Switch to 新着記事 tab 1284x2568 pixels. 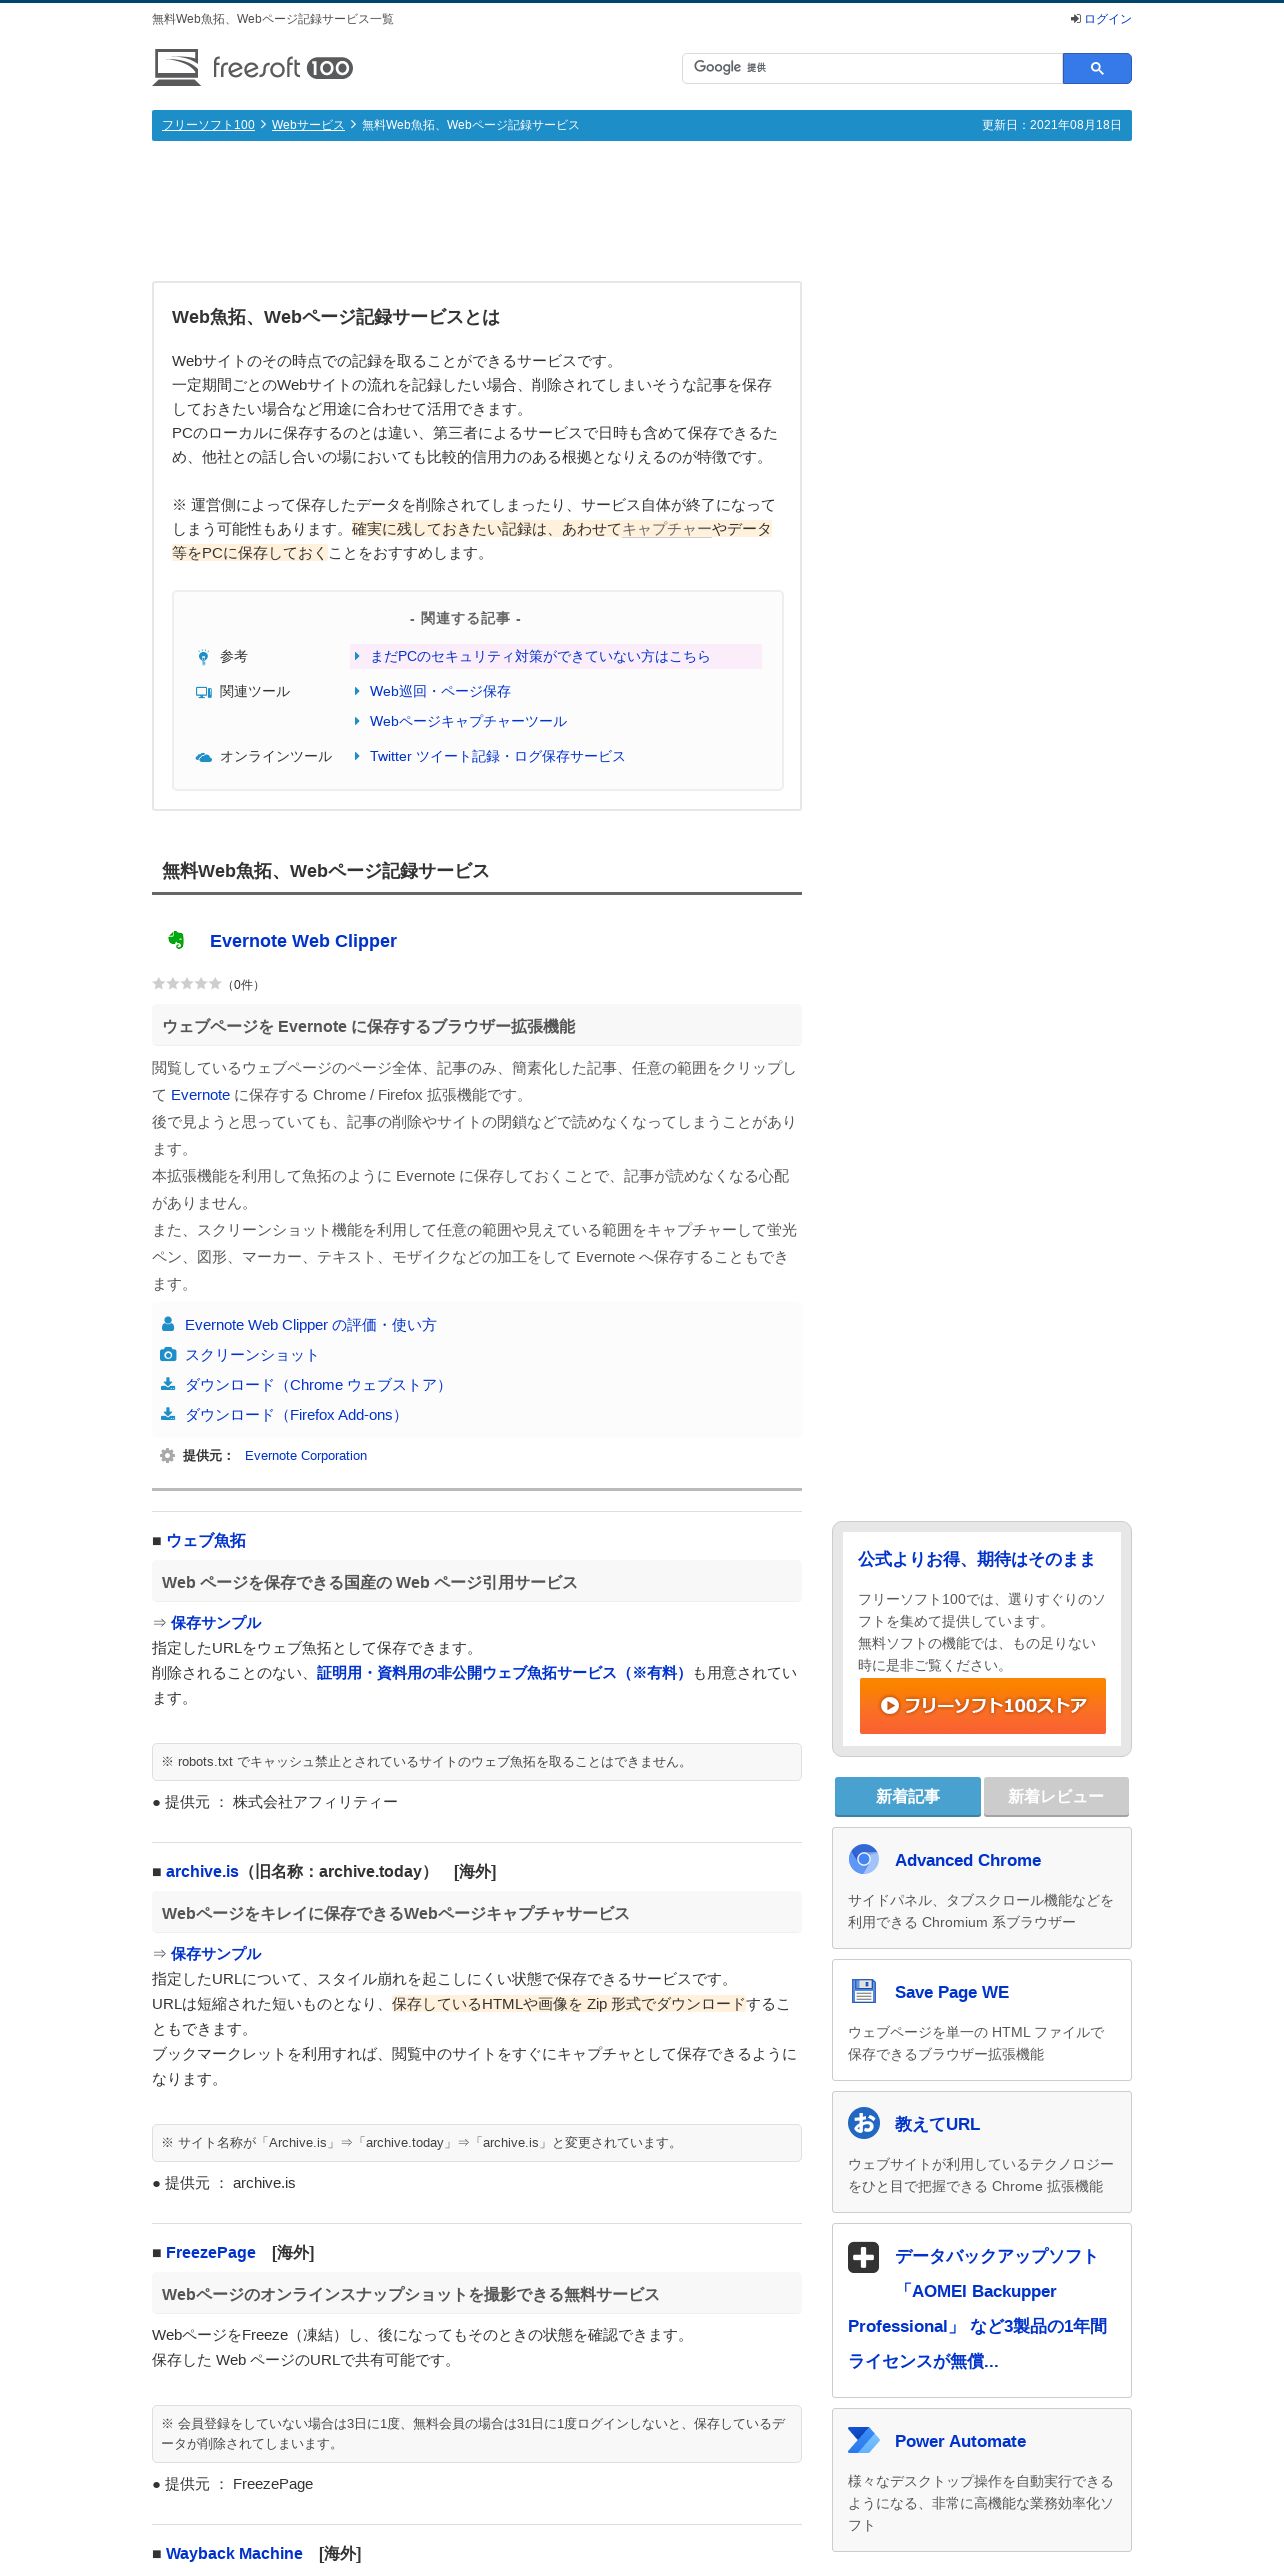[x=908, y=1797]
